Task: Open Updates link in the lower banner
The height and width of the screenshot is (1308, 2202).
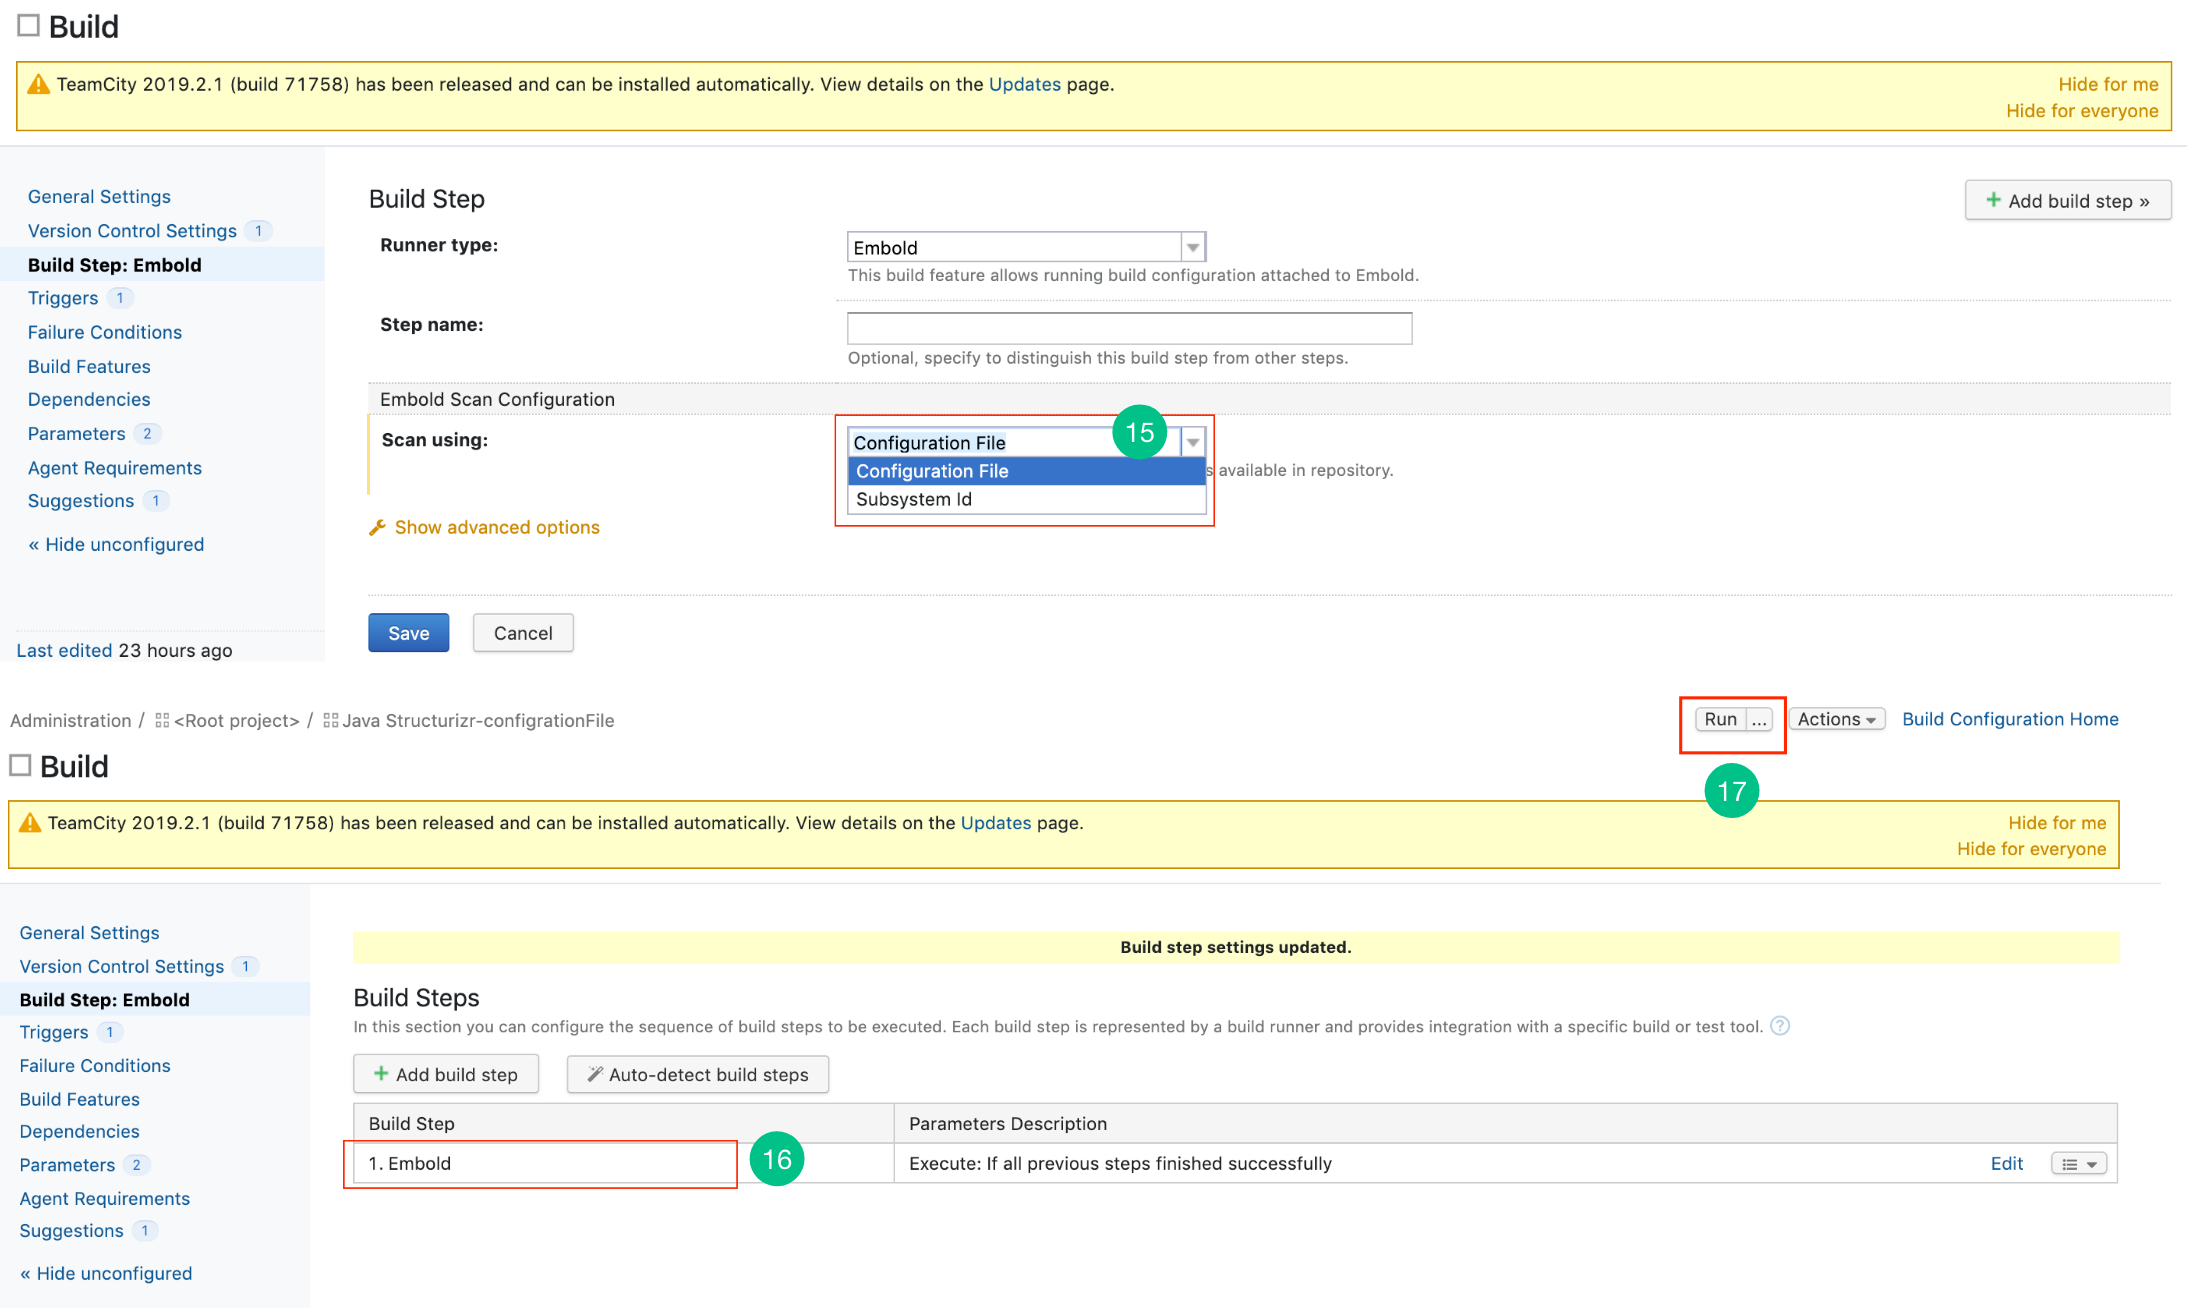Action: [x=995, y=823]
